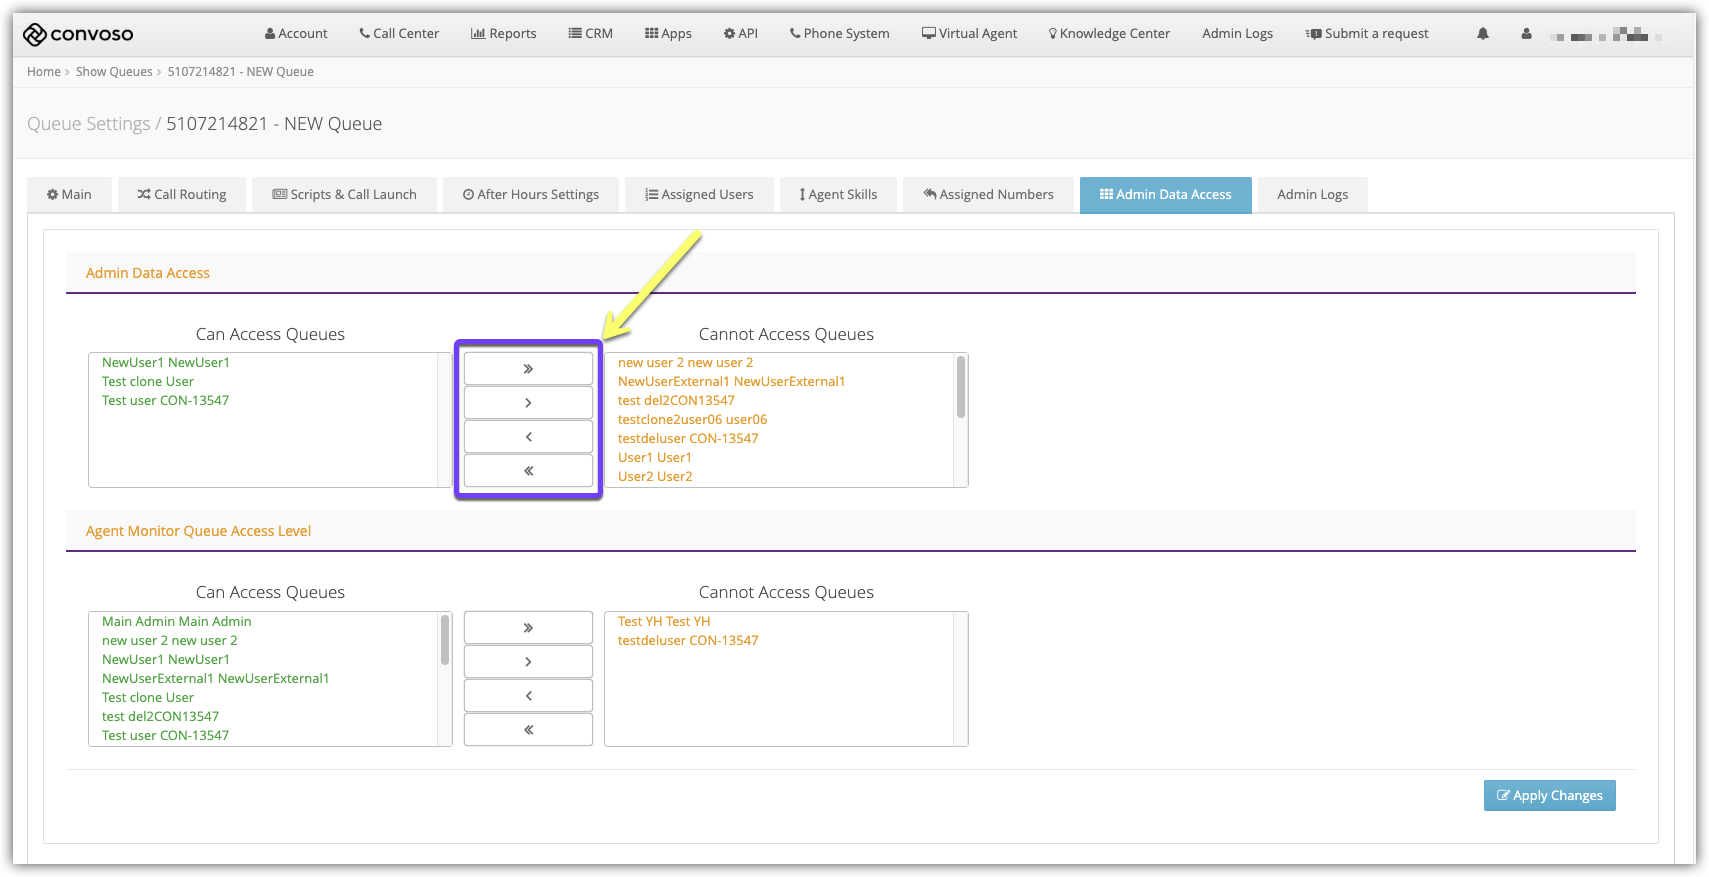Open the Assigned Users tab

point(699,195)
